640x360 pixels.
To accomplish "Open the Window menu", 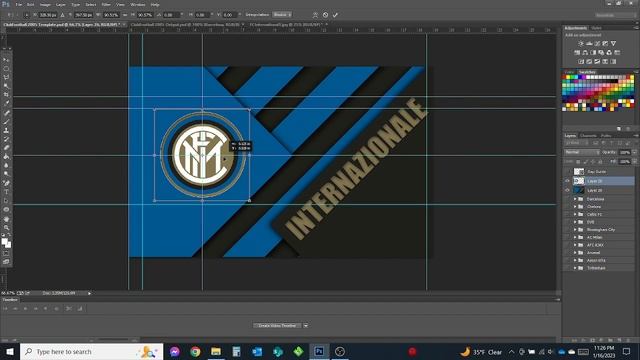I will coord(138,4).
